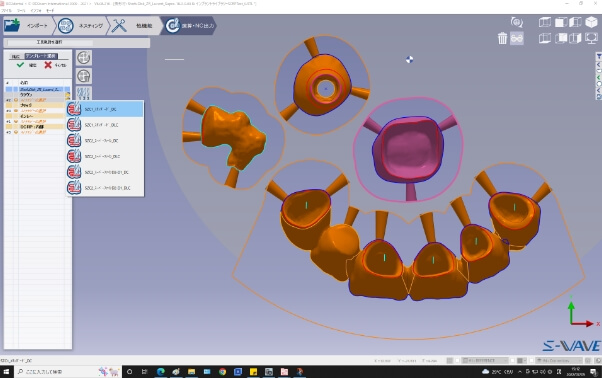Cancel with the red X button

(48, 65)
